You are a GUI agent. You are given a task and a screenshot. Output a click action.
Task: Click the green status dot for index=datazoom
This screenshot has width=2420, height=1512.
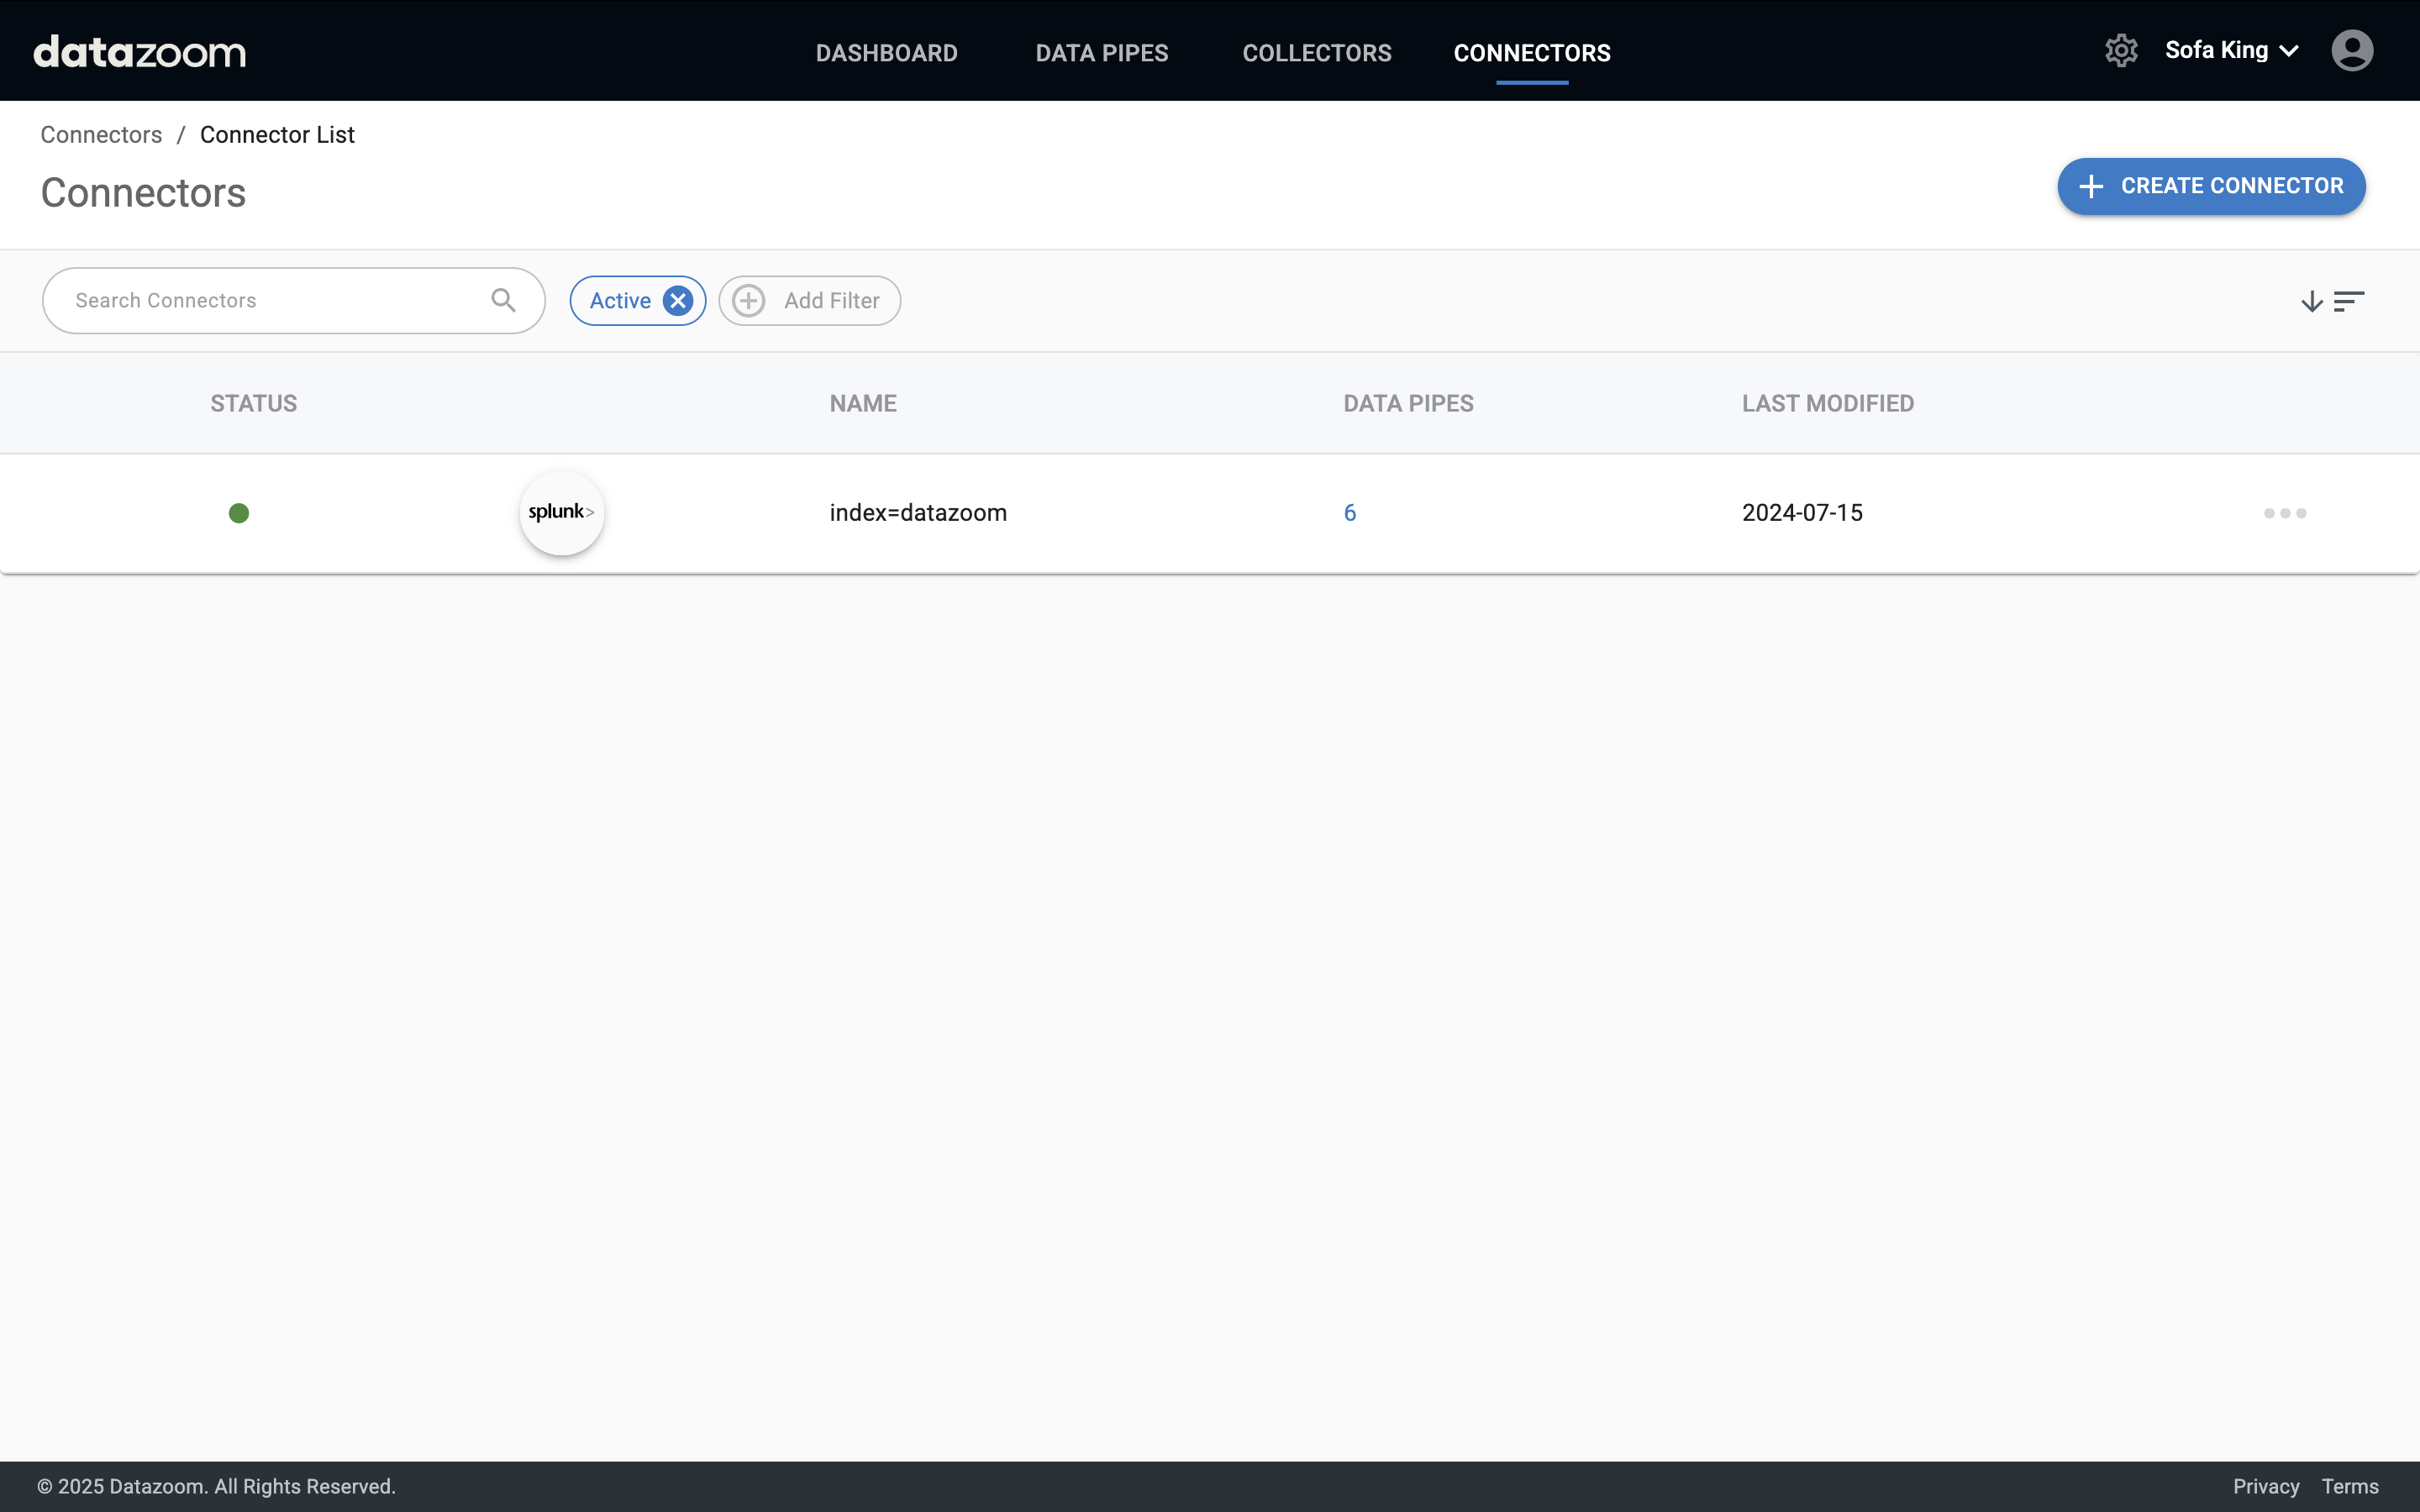[239, 513]
